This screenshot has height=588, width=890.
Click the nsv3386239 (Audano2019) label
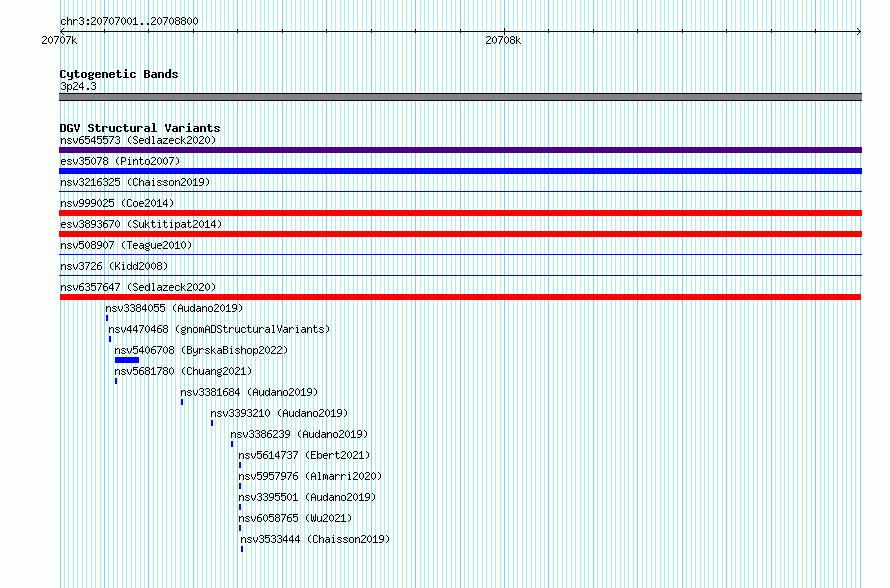point(299,434)
